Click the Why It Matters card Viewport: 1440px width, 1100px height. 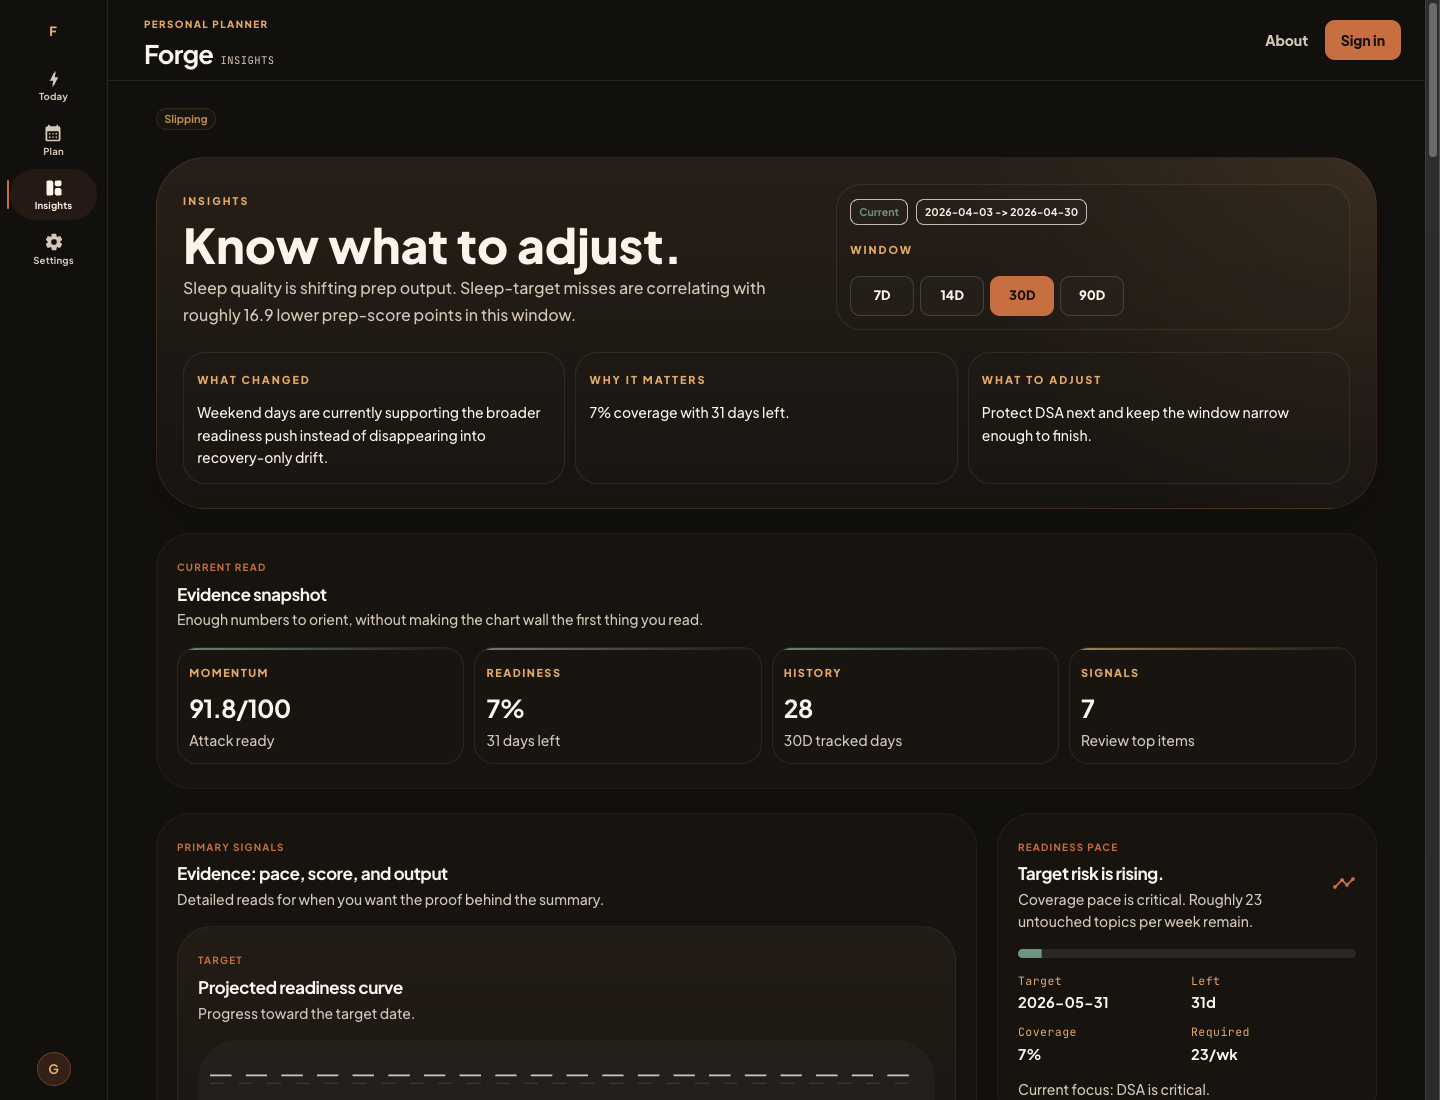[766, 418]
